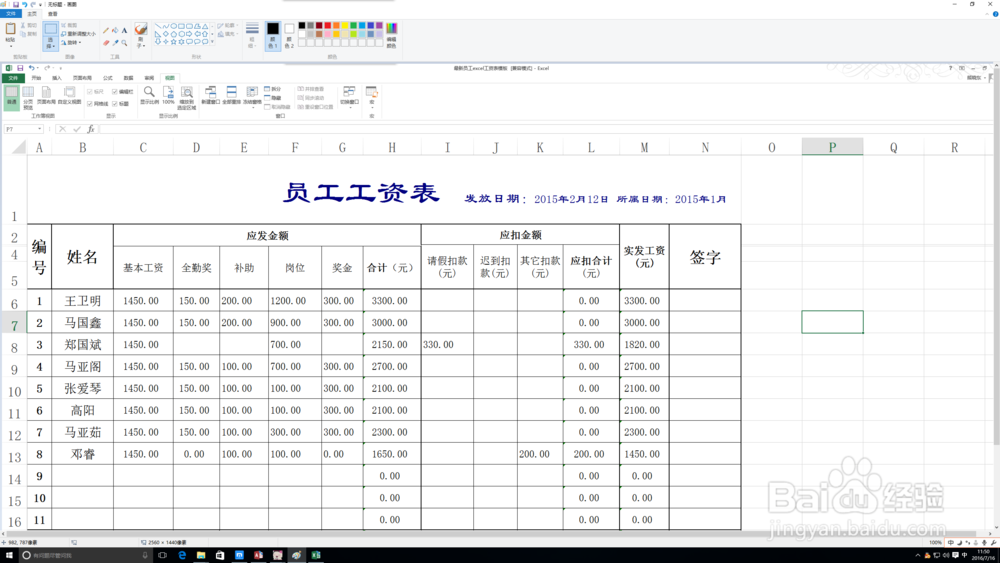Click the Insert Function fx button
This screenshot has width=1000, height=563.
point(91,129)
